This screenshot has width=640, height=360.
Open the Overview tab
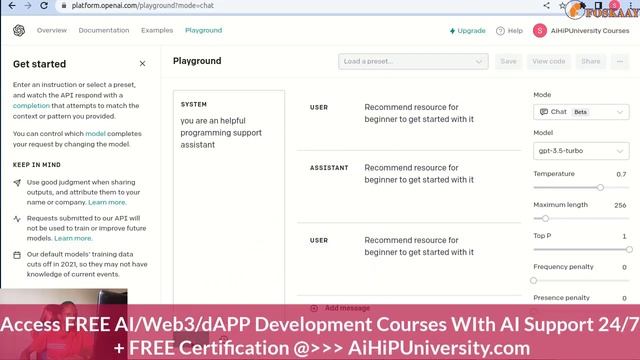click(x=52, y=30)
